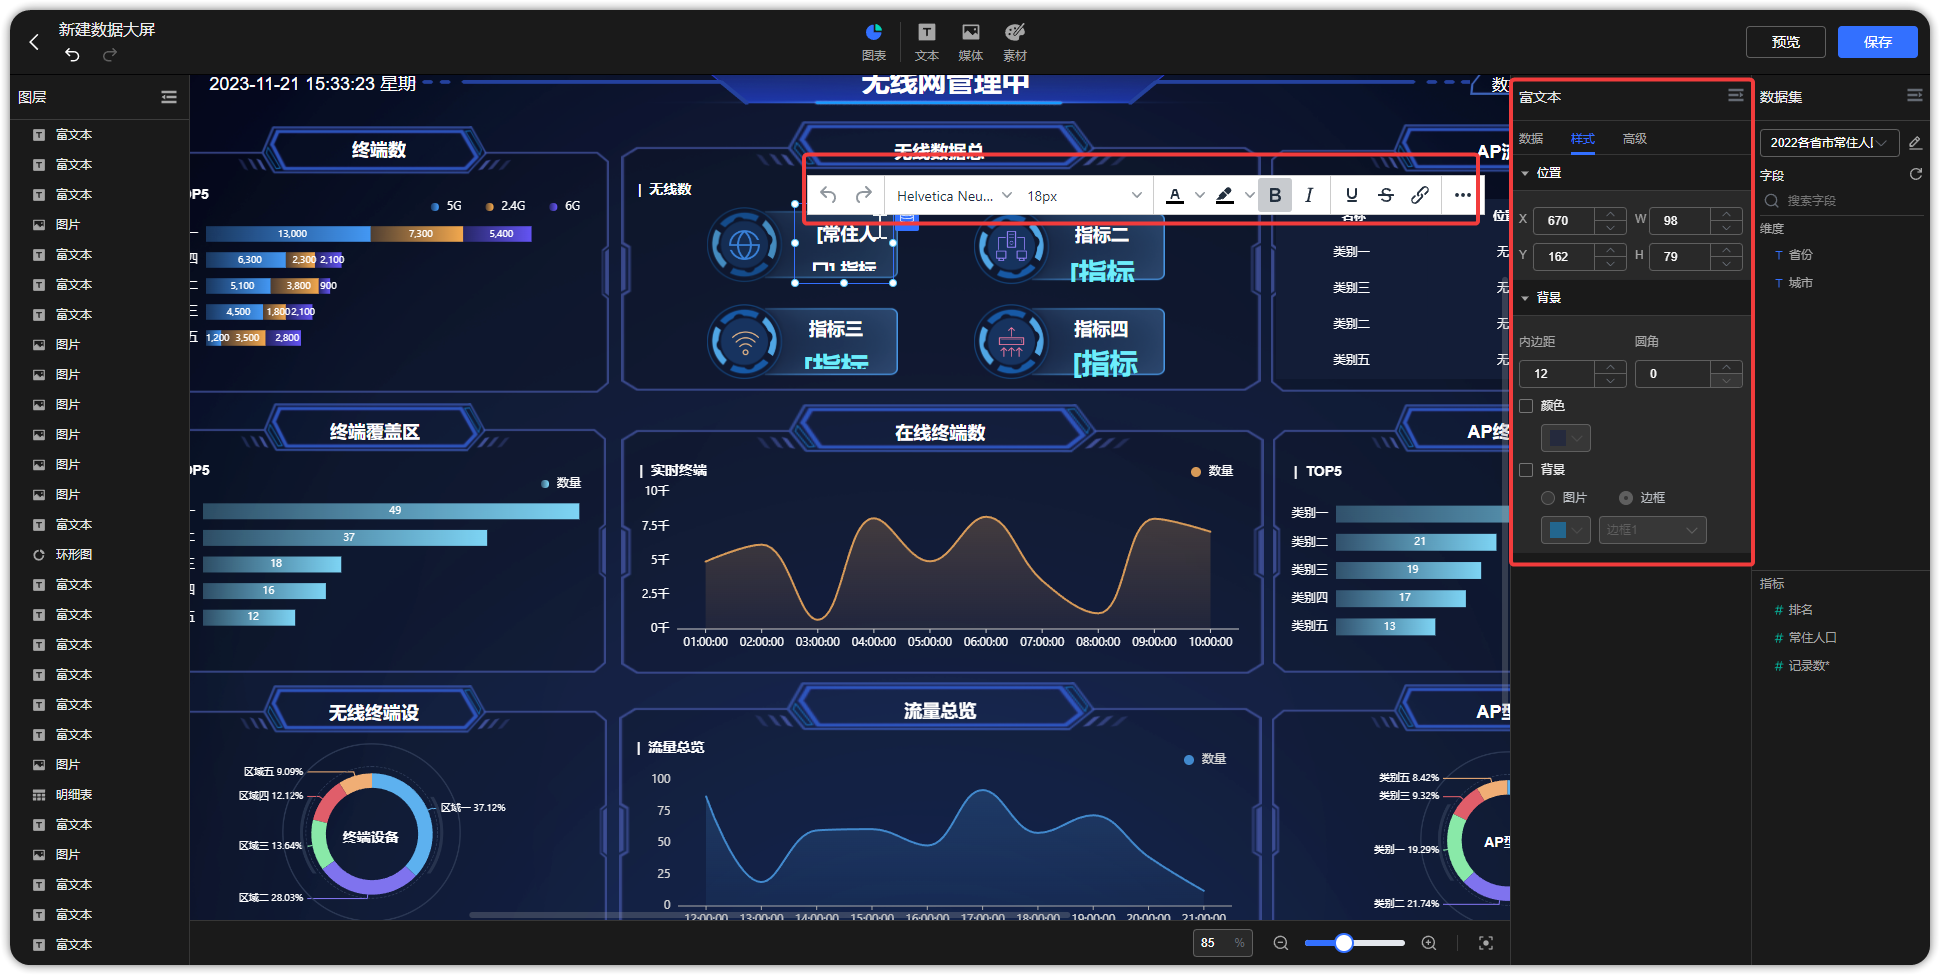Image resolution: width=1940 pixels, height=975 pixels.
Task: Enable the 背景 checkbox
Action: tap(1526, 470)
